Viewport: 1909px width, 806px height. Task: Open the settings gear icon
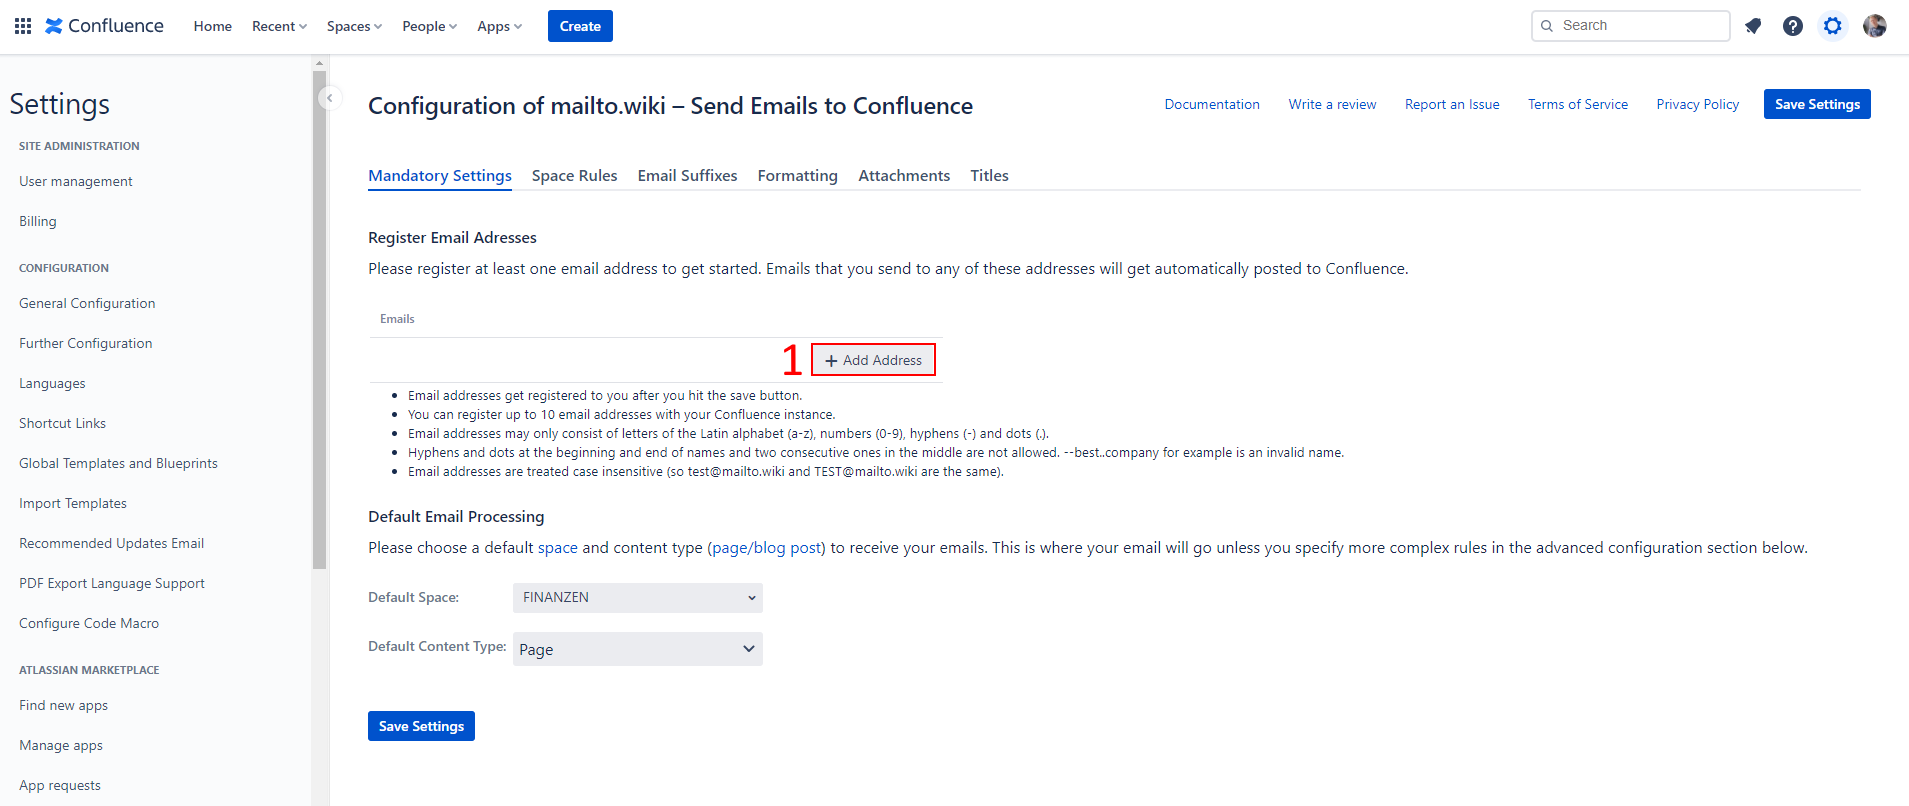point(1833,26)
